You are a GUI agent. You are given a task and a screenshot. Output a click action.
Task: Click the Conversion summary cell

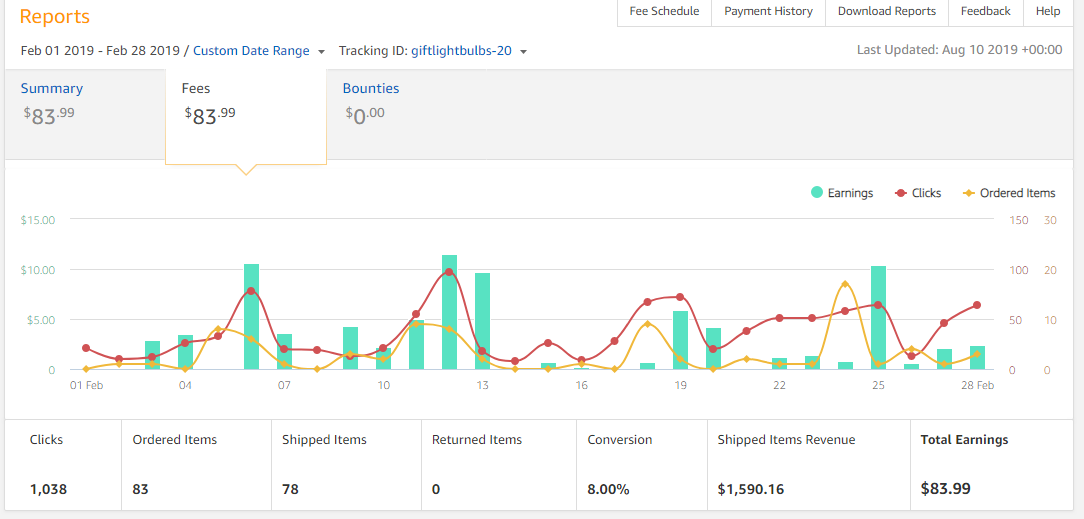(642, 465)
